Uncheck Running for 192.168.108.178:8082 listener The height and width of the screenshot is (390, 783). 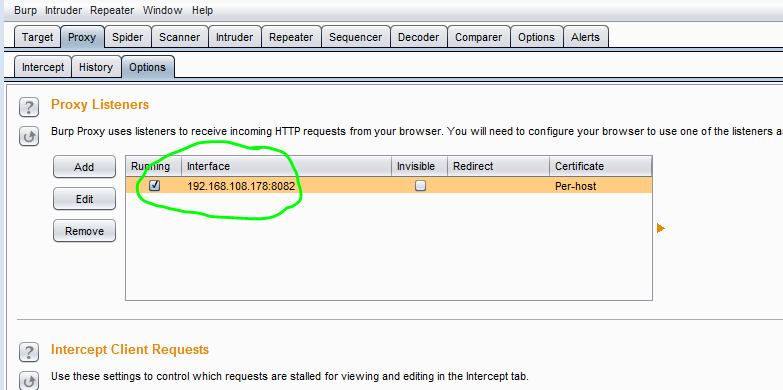tap(155, 186)
